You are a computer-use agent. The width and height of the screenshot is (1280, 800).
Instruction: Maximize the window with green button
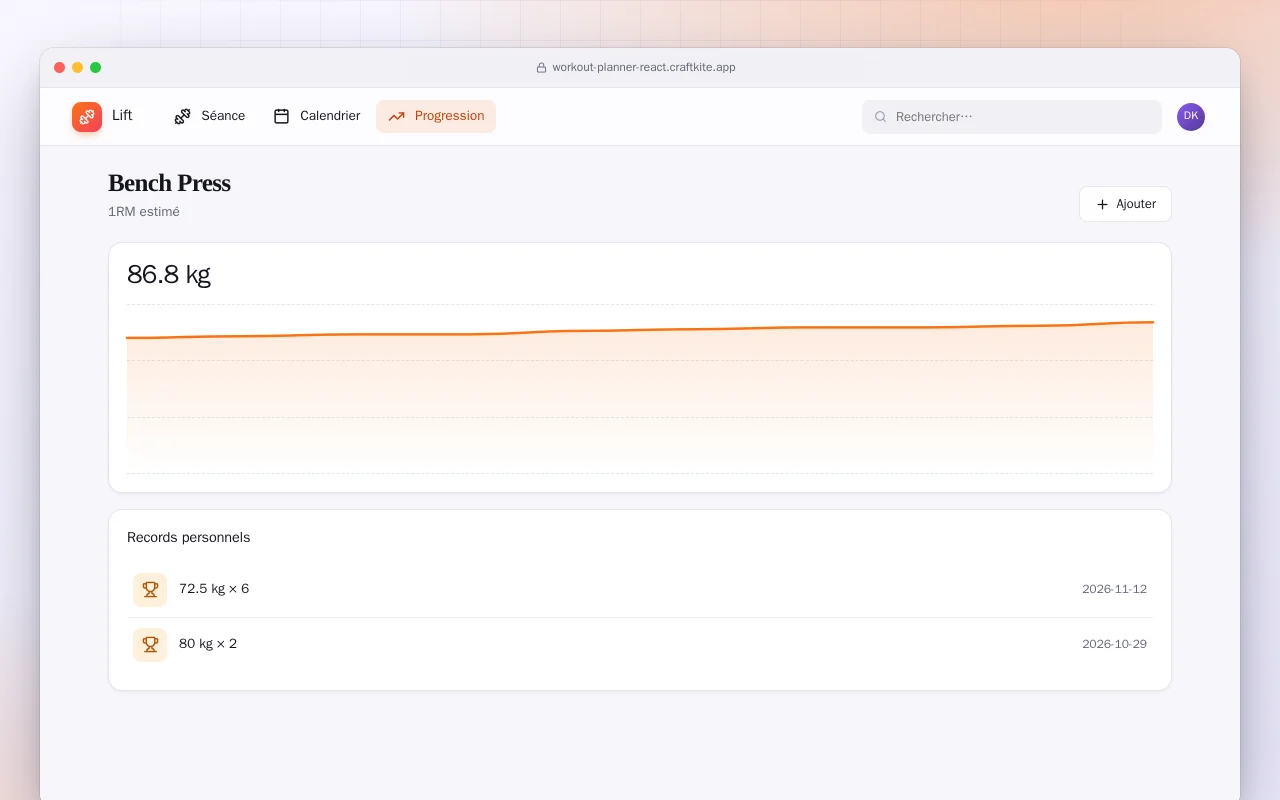point(96,68)
